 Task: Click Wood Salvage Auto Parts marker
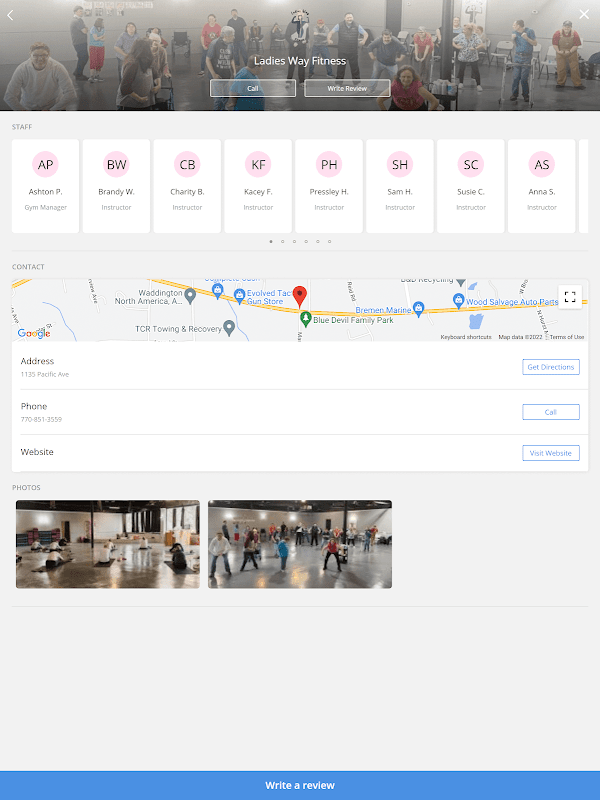458,300
